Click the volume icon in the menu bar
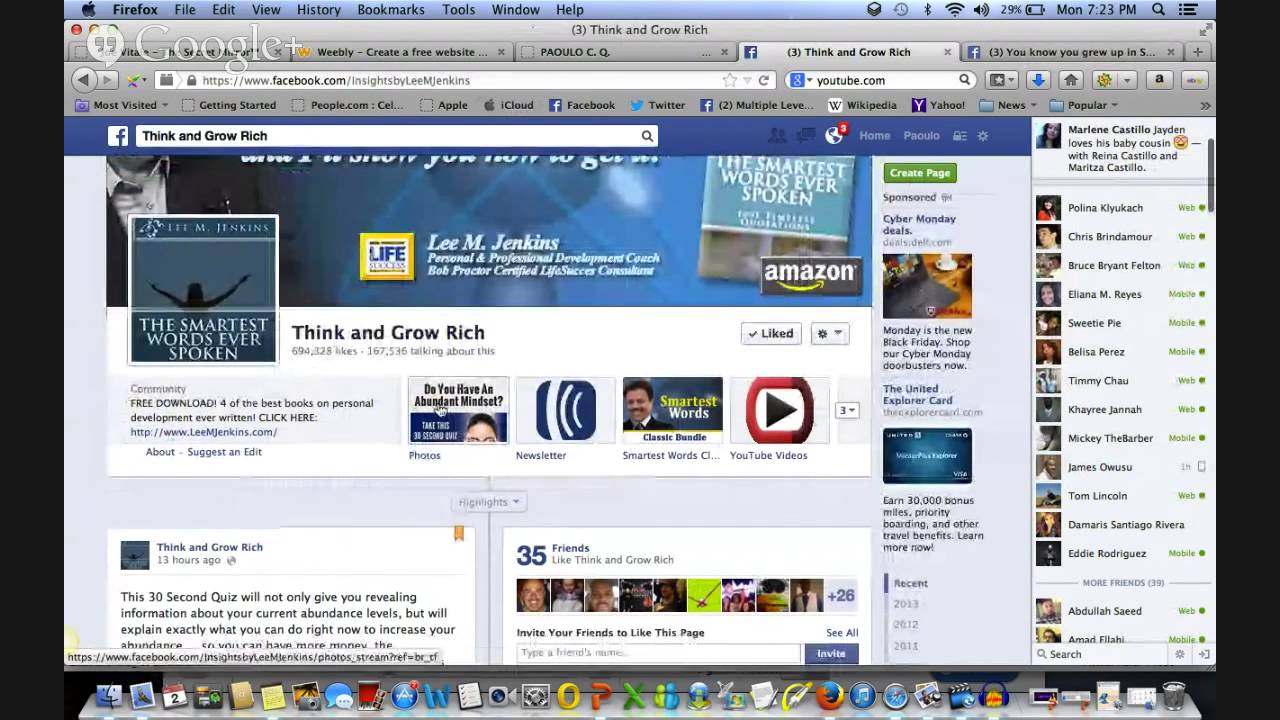 981,9
